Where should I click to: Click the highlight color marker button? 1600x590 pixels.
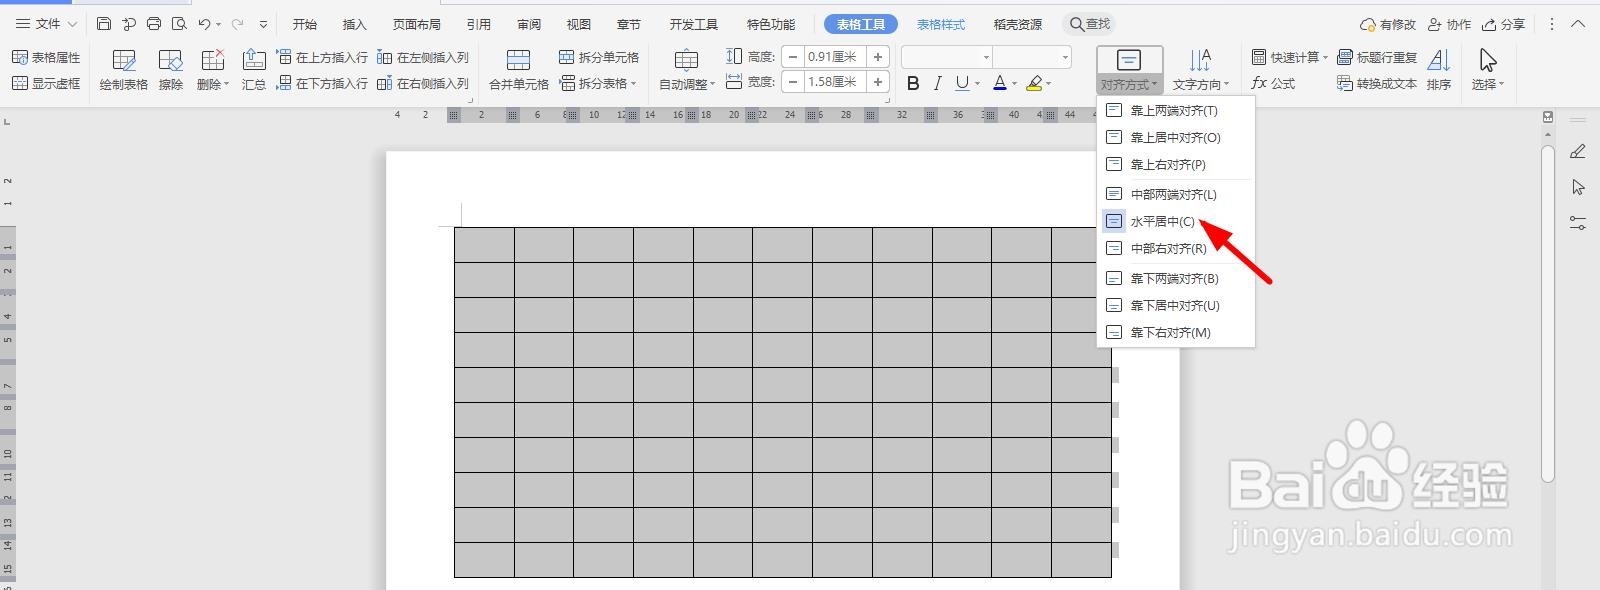click(1035, 84)
